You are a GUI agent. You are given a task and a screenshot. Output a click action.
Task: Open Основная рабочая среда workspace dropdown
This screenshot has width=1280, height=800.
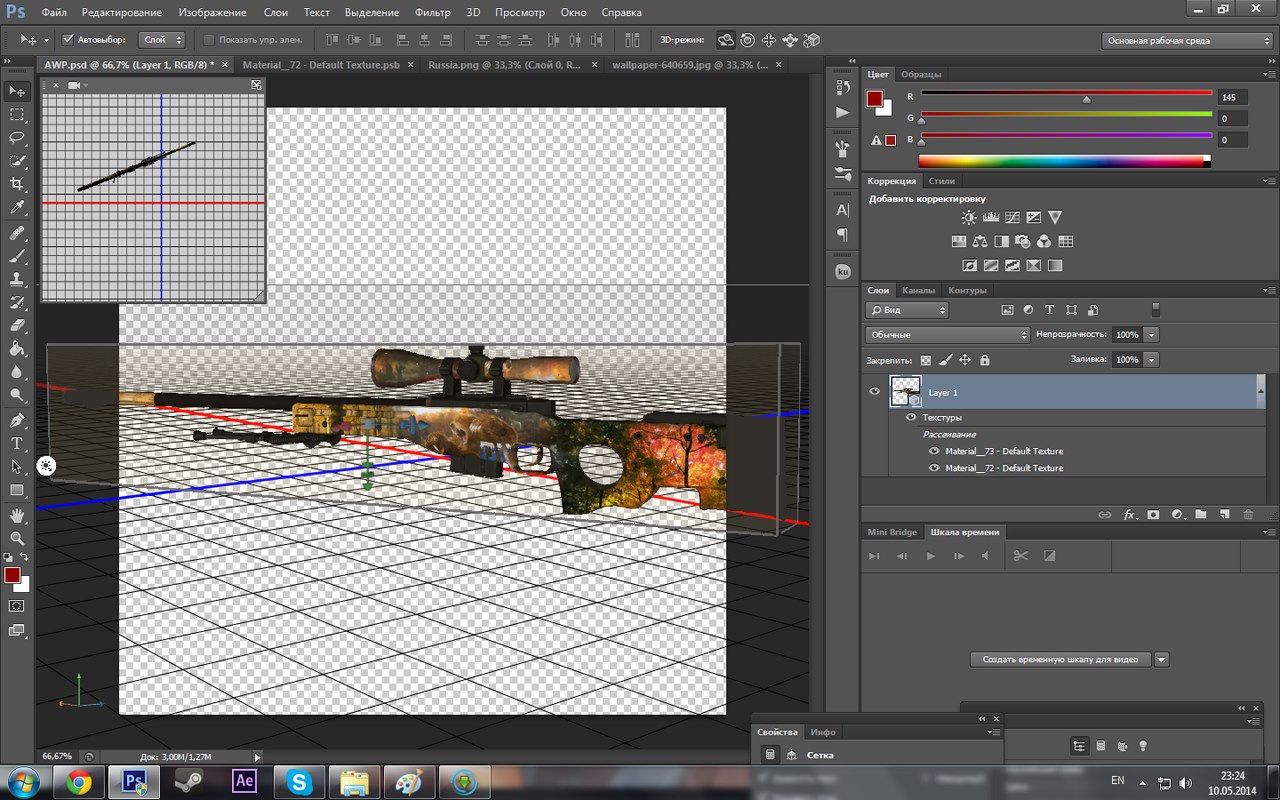pos(1187,41)
